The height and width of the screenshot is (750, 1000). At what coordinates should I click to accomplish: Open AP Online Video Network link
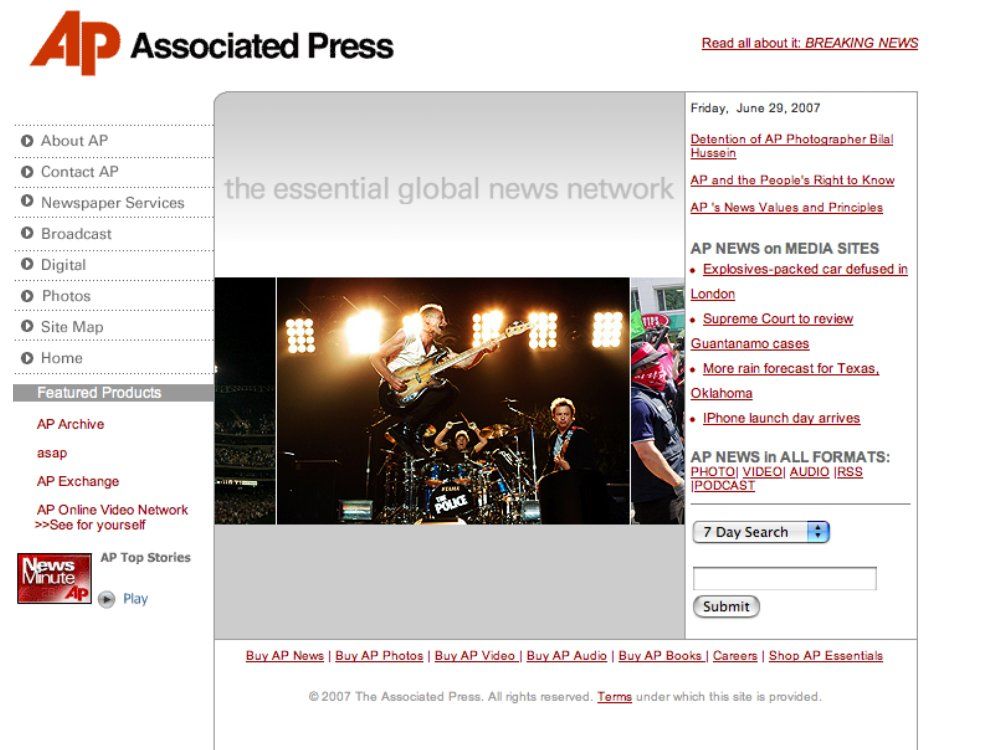point(112,510)
